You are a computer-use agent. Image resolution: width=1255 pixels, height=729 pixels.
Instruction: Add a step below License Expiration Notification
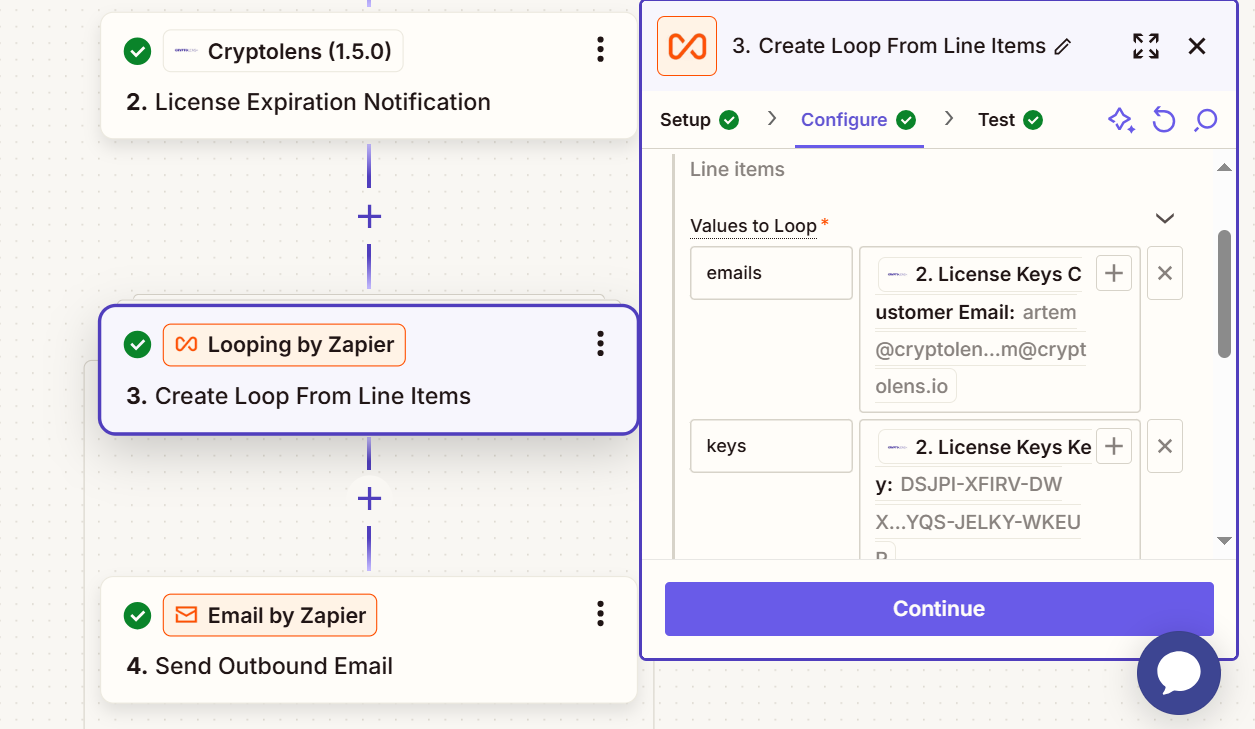click(369, 216)
